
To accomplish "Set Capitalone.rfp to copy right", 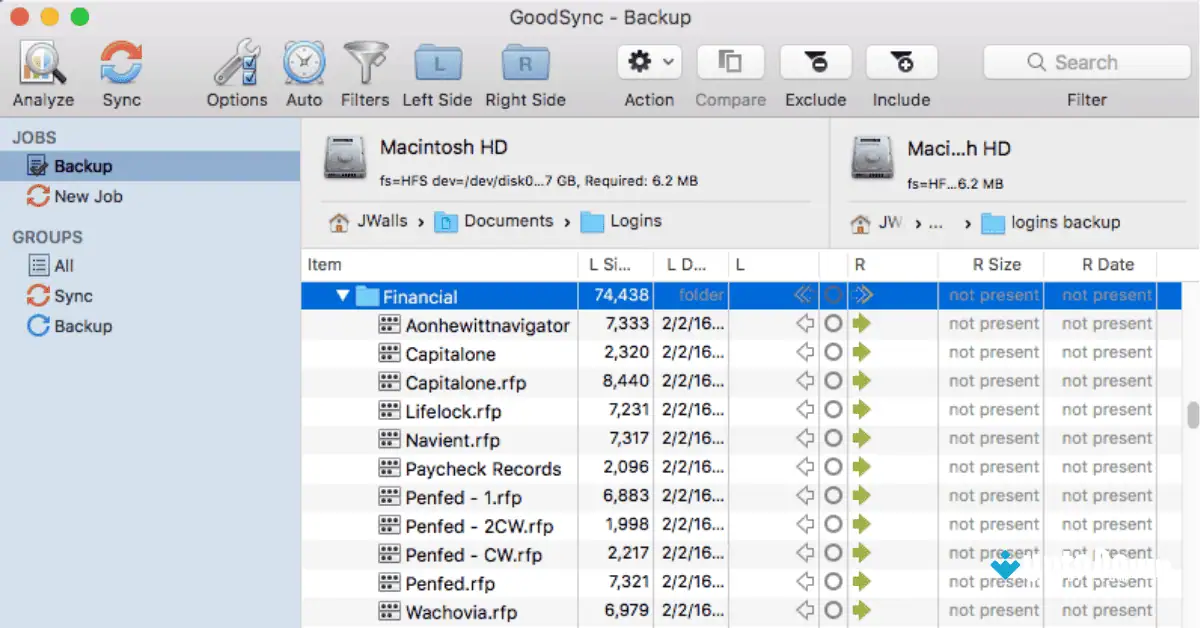I will (x=861, y=381).
